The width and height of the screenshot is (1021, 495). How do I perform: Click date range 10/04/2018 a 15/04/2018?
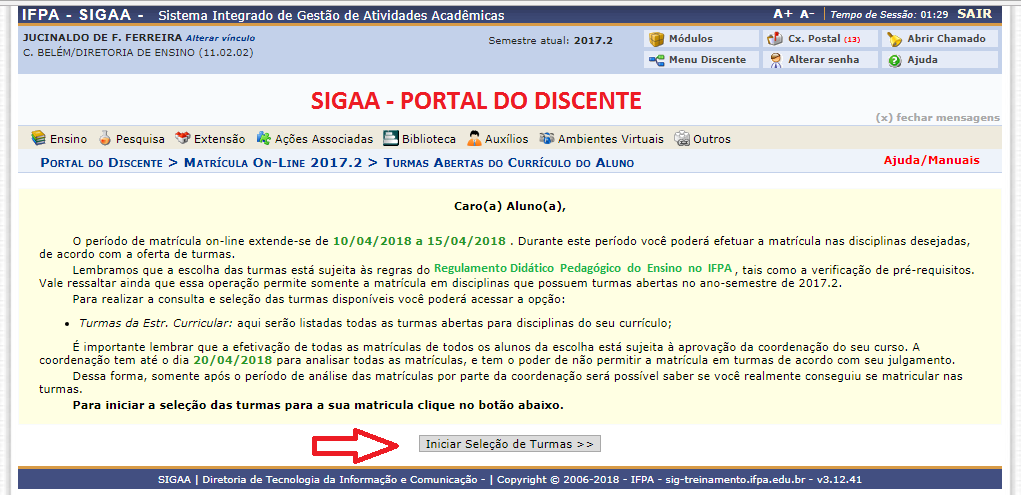419,241
